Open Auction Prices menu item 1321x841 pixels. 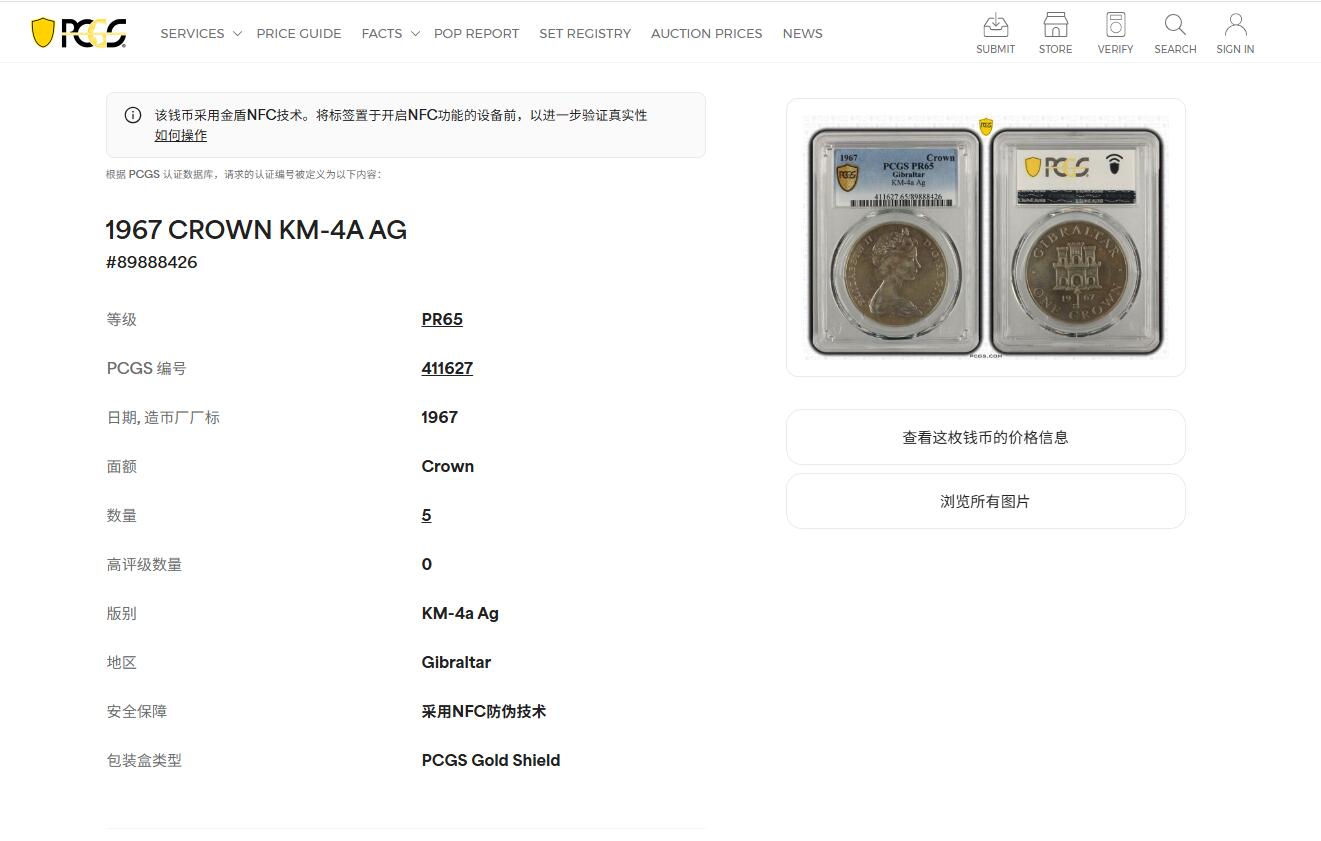706,33
